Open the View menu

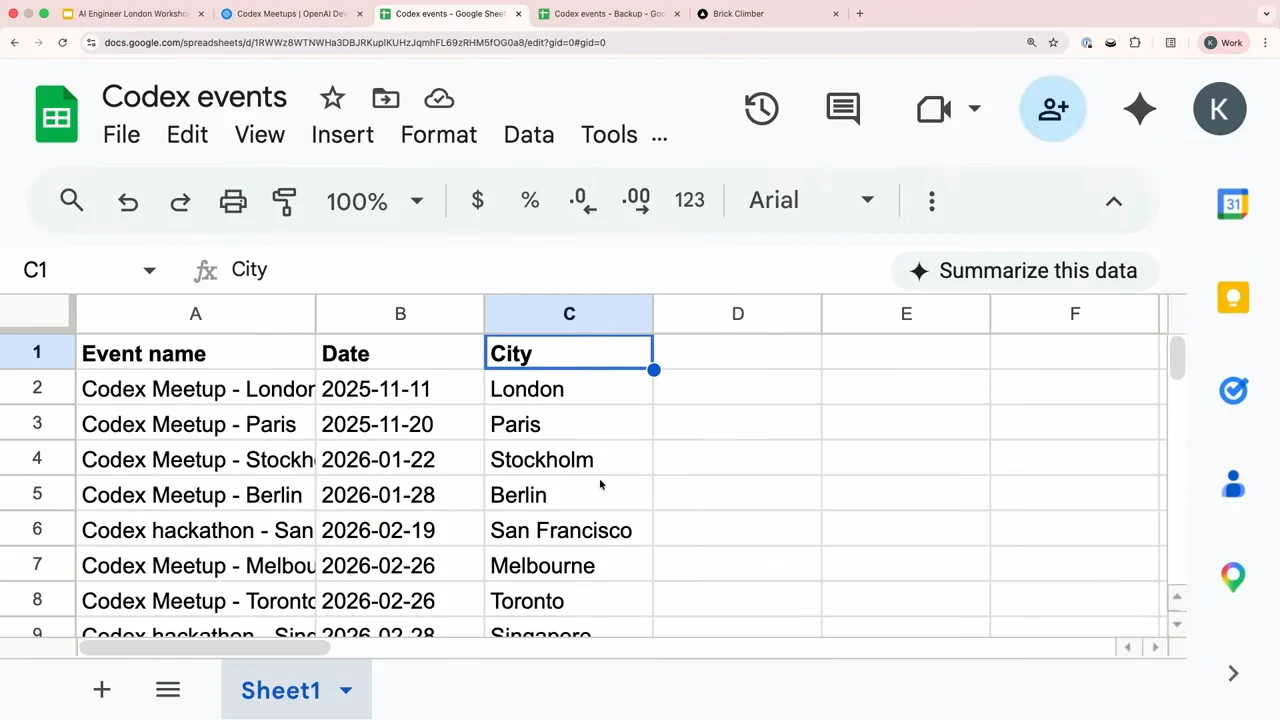(260, 135)
